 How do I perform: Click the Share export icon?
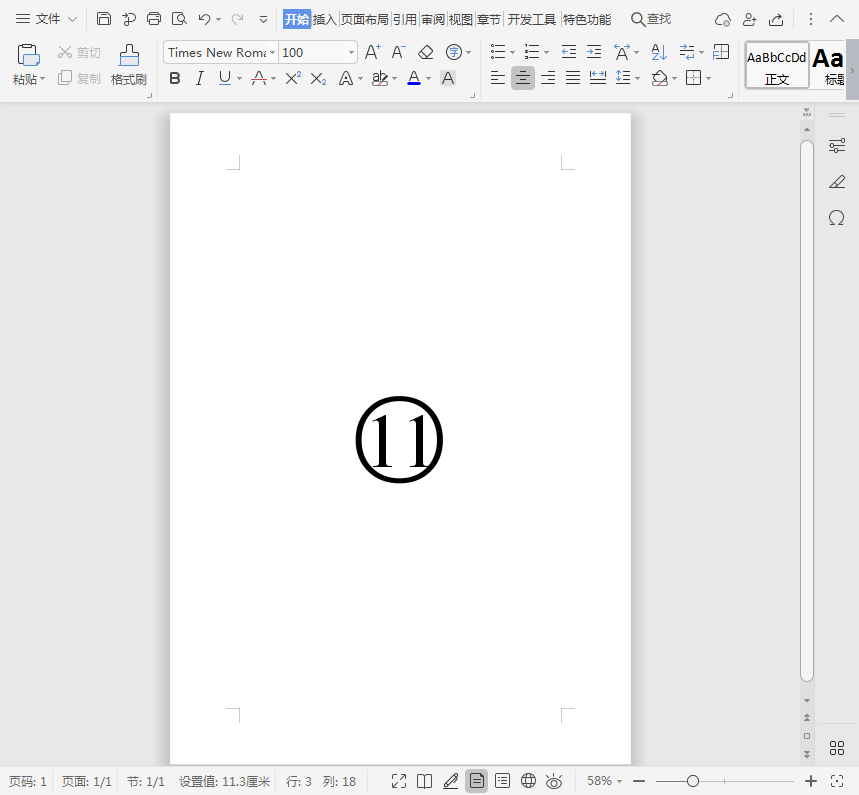776,20
